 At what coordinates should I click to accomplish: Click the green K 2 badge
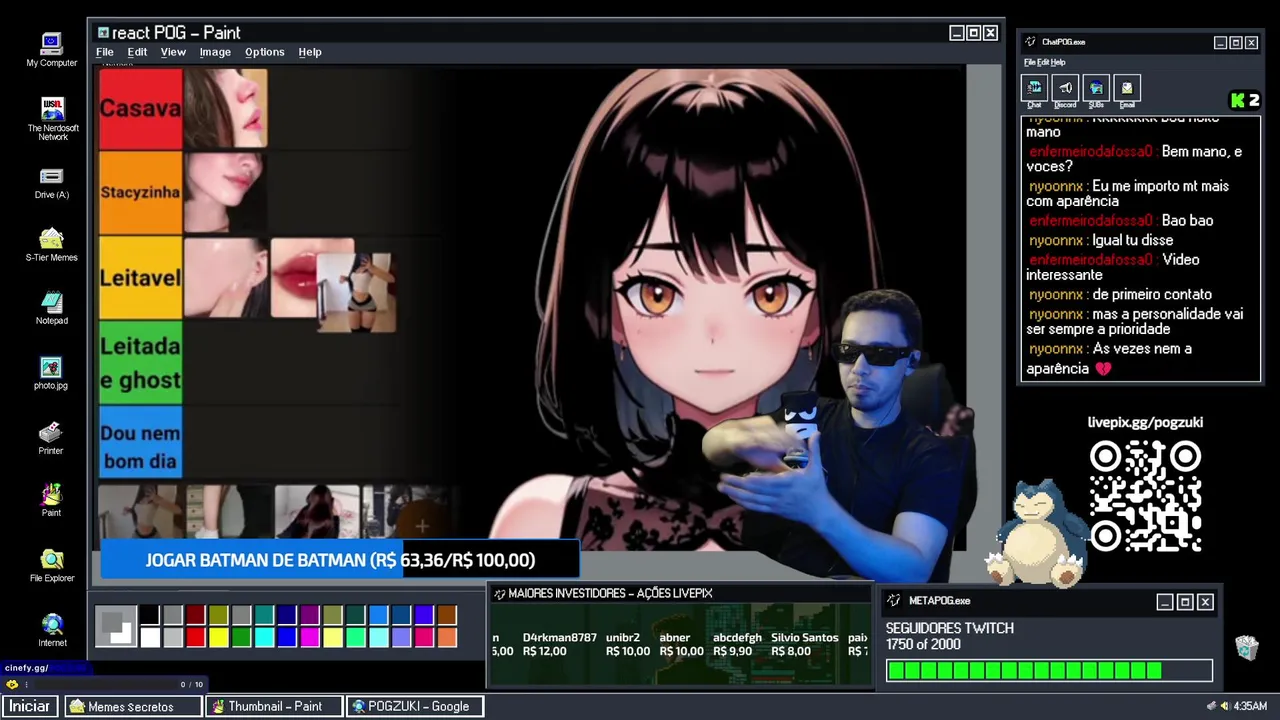(1245, 100)
